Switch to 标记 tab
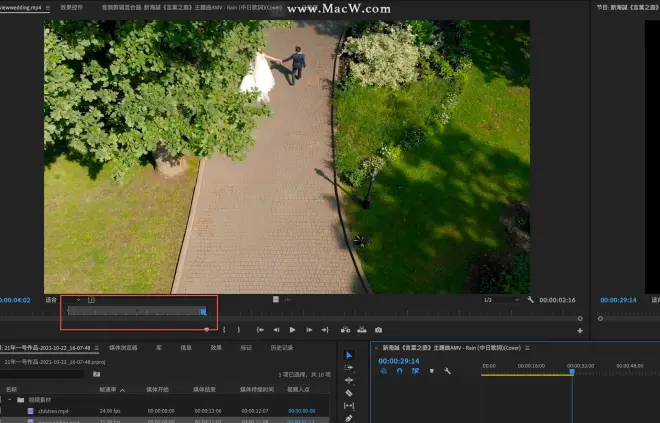This screenshot has height=423, width=660. [246, 348]
